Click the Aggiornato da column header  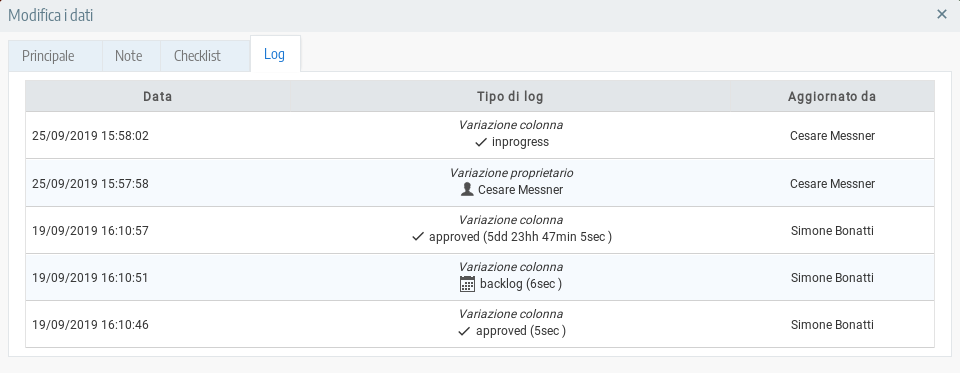click(x=832, y=96)
